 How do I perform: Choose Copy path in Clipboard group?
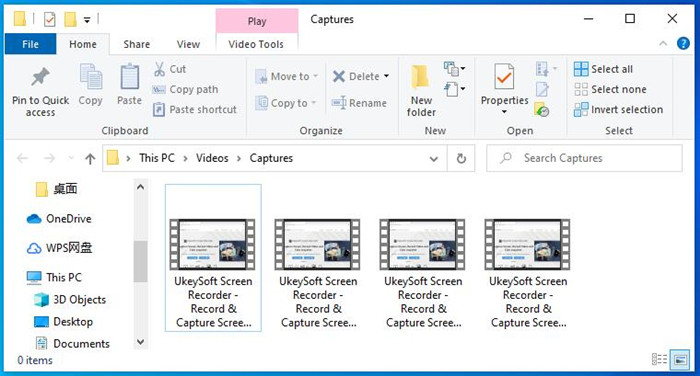click(185, 89)
